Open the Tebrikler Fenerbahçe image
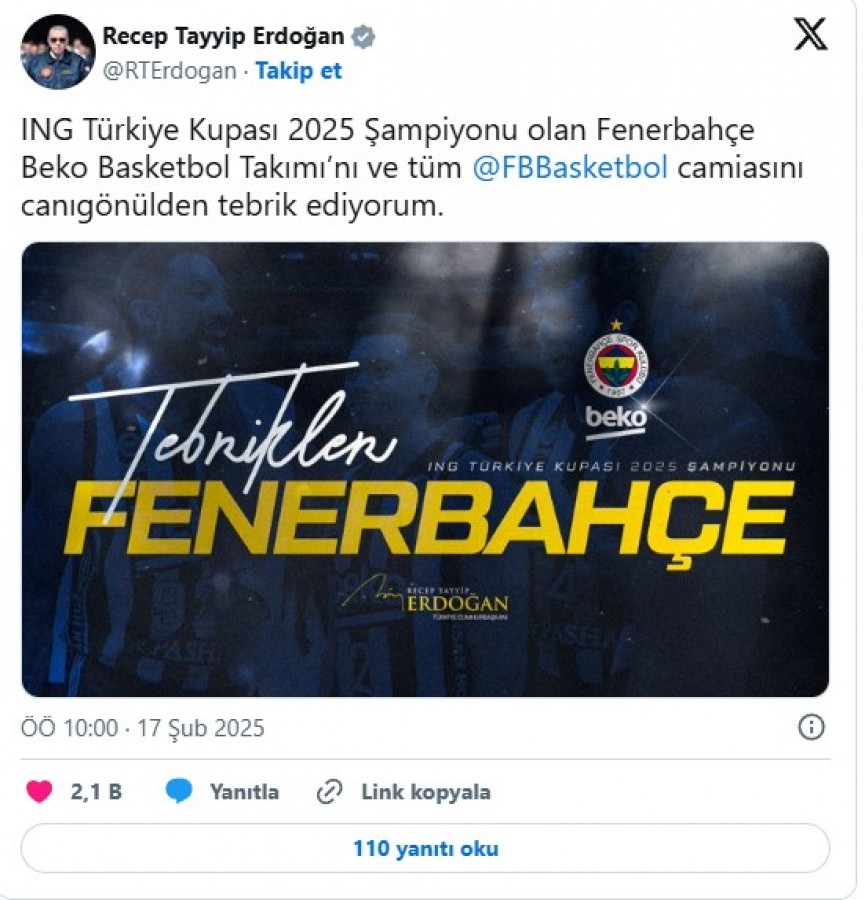The width and height of the screenshot is (865, 900). (x=425, y=470)
